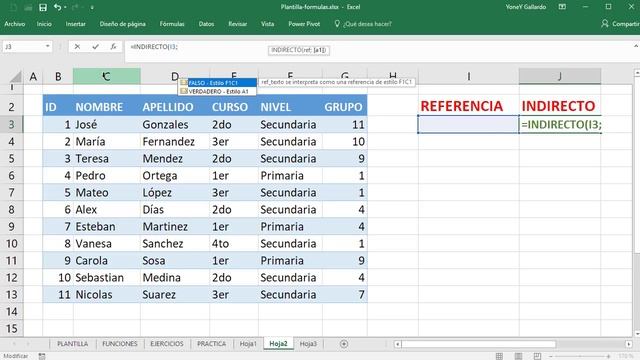Click the NOMBRE table header cell

[107, 107]
